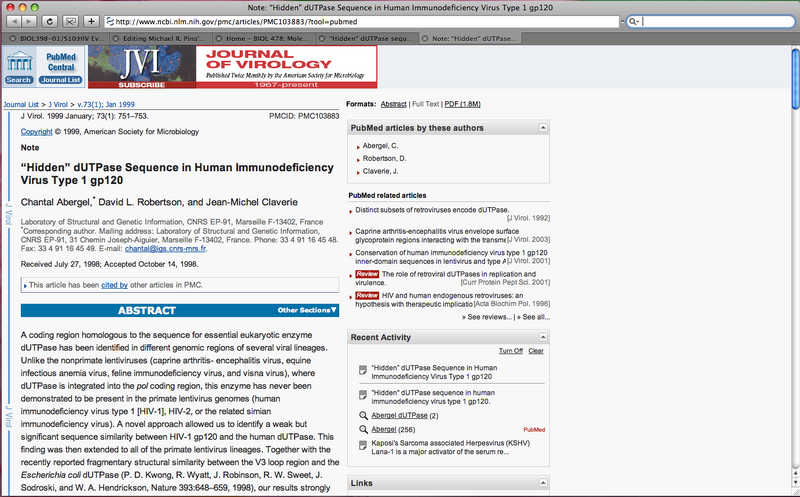
Task: Open the v.73(1); Jan 1999 issue link
Action: click(x=106, y=105)
